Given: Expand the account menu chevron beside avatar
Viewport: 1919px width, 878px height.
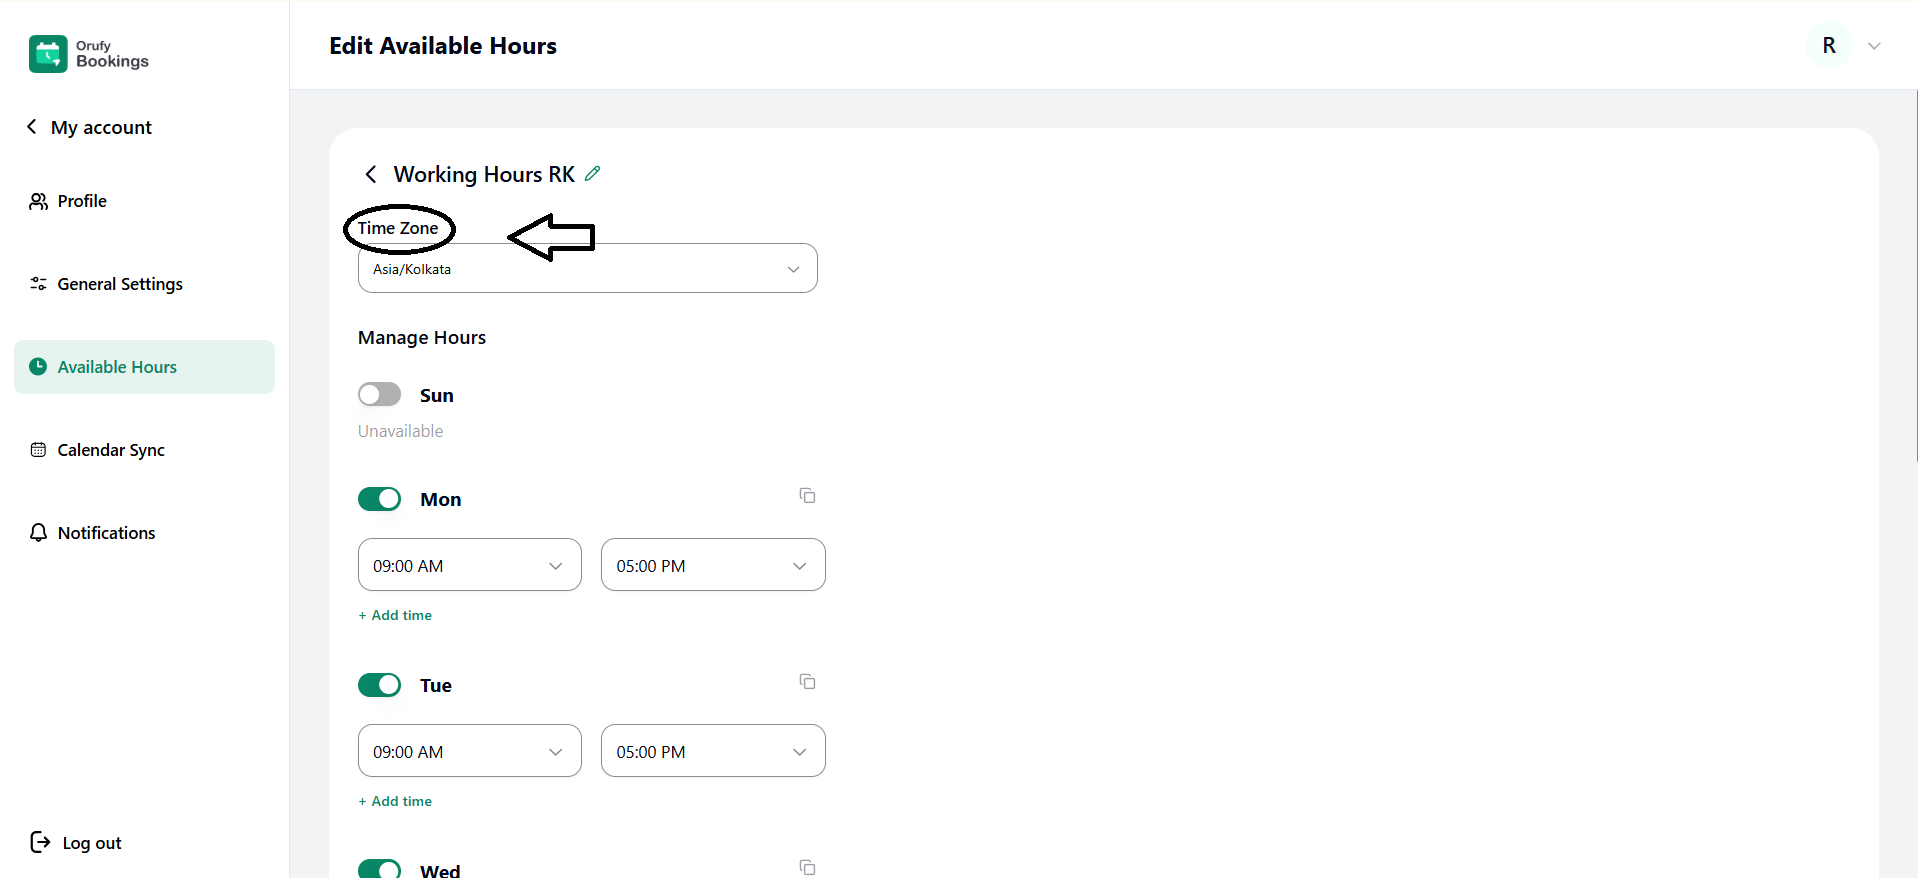Looking at the screenshot, I should 1874,46.
